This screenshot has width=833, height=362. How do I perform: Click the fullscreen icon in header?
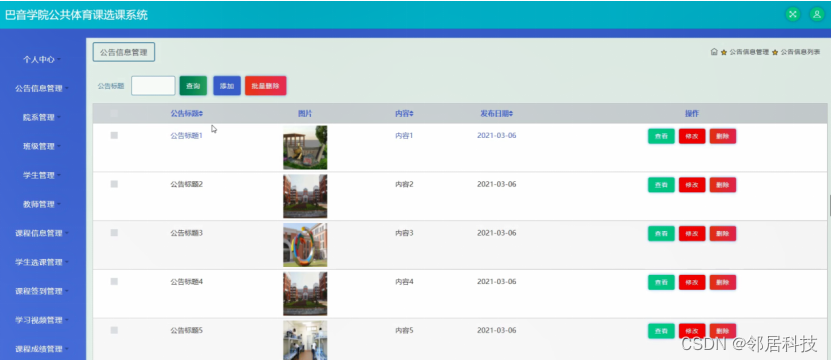793,14
